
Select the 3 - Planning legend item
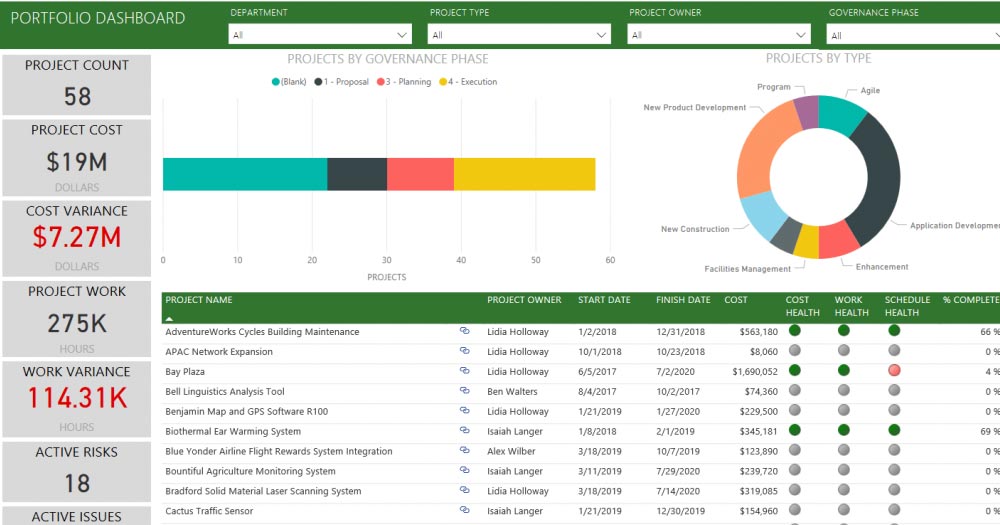point(404,82)
